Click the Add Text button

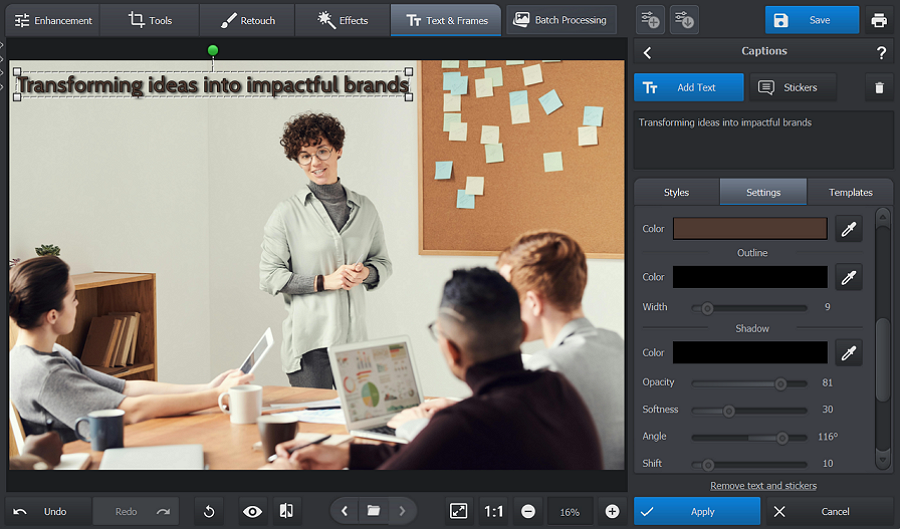tap(689, 87)
